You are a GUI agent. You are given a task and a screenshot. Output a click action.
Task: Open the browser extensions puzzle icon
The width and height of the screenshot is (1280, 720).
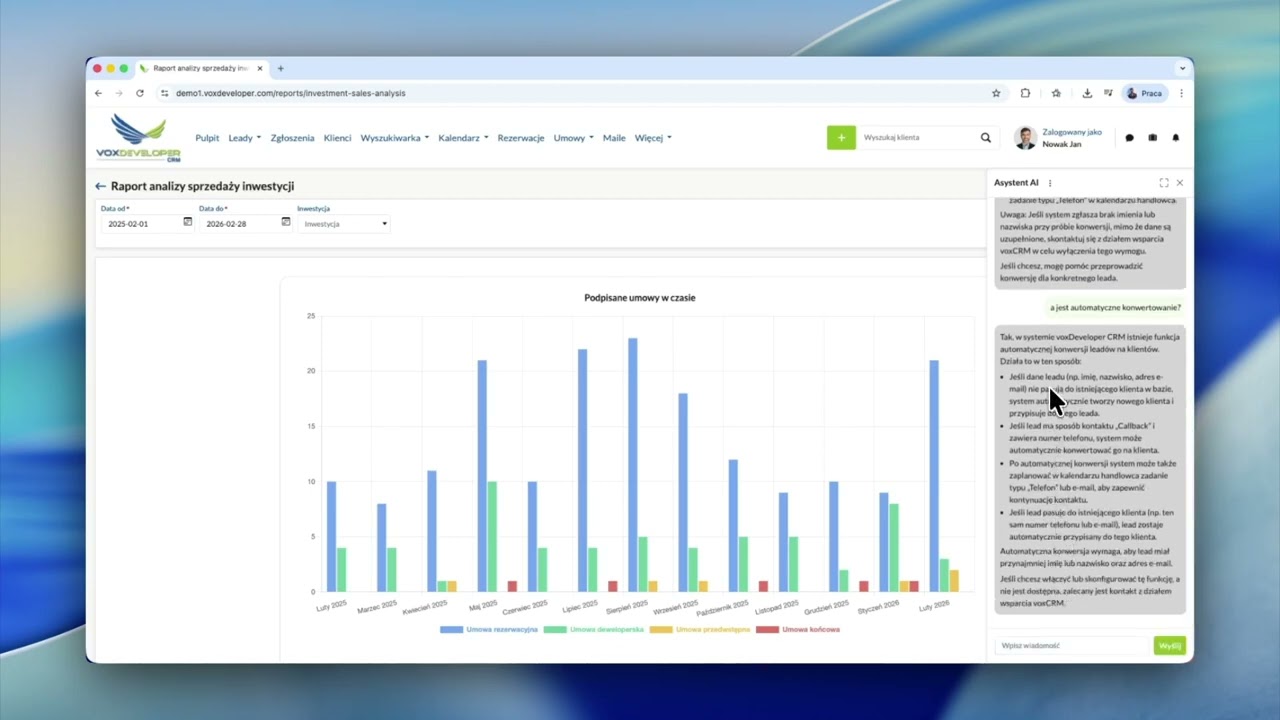(1025, 93)
